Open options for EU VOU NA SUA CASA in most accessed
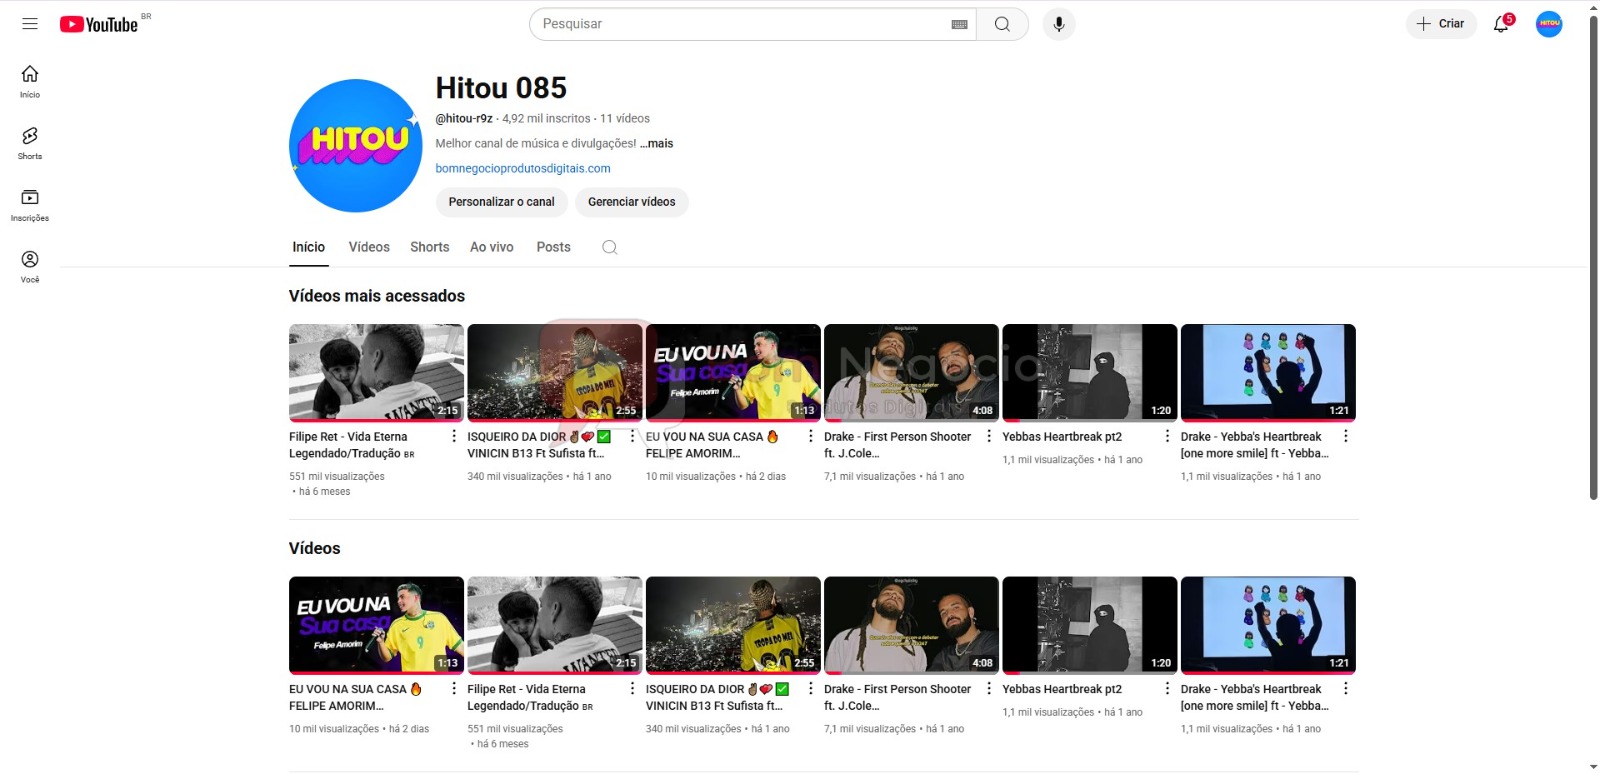This screenshot has height=774, width=1600. tap(810, 436)
